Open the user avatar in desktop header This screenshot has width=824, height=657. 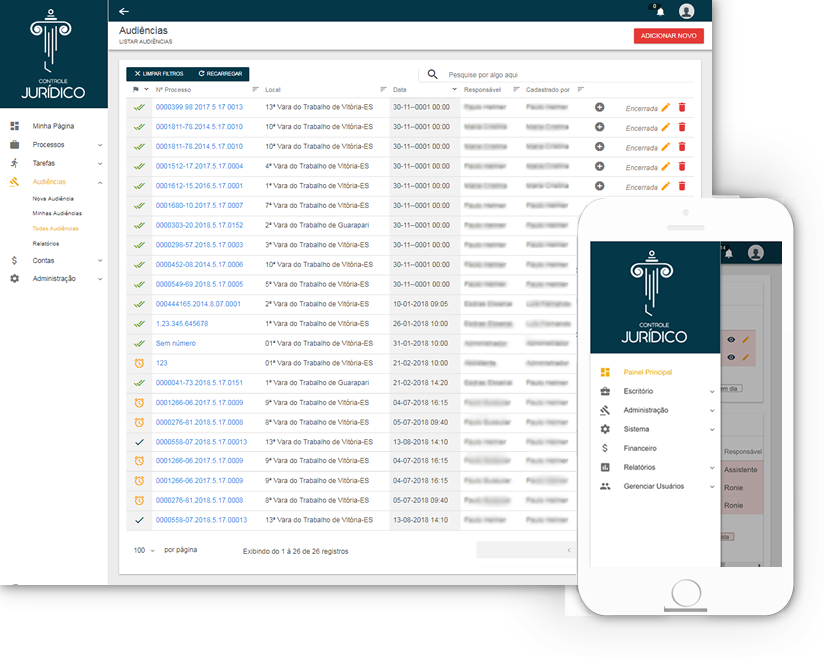coord(686,12)
